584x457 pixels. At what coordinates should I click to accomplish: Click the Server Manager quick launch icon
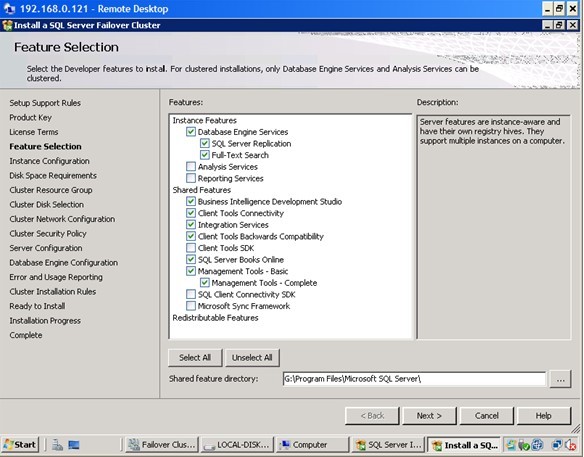point(57,445)
